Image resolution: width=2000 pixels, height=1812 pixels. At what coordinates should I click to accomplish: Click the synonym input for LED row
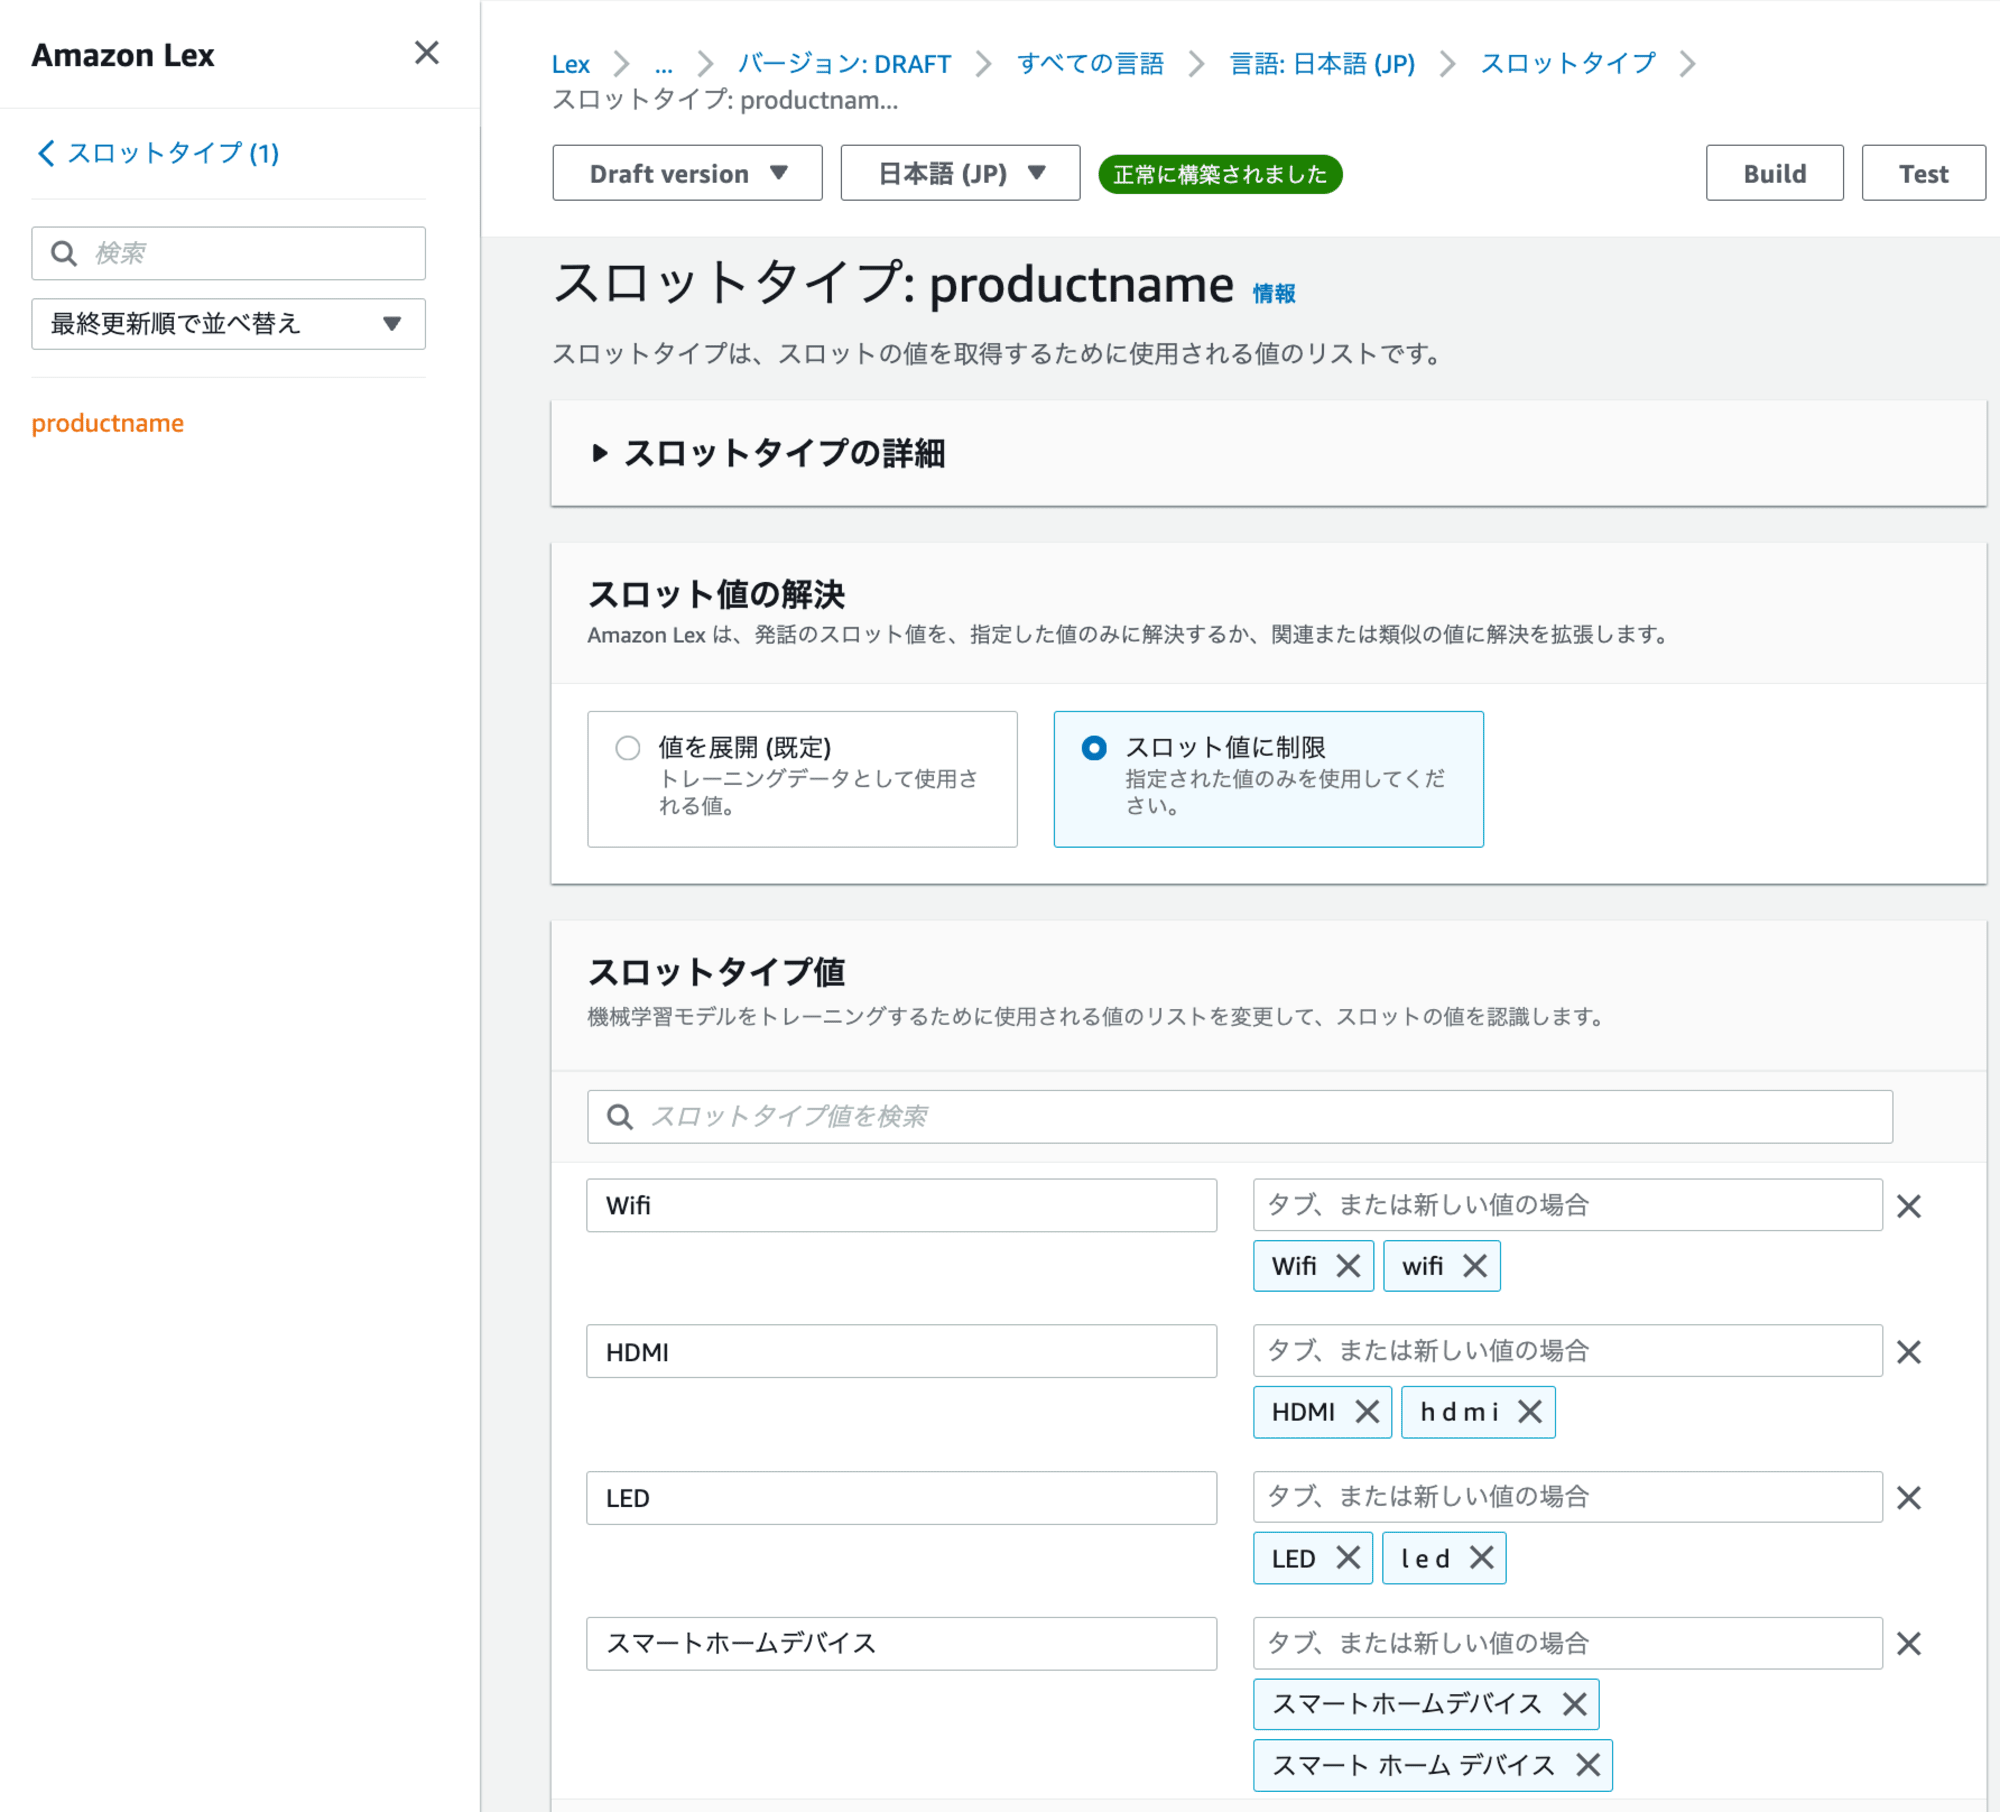[1567, 1497]
